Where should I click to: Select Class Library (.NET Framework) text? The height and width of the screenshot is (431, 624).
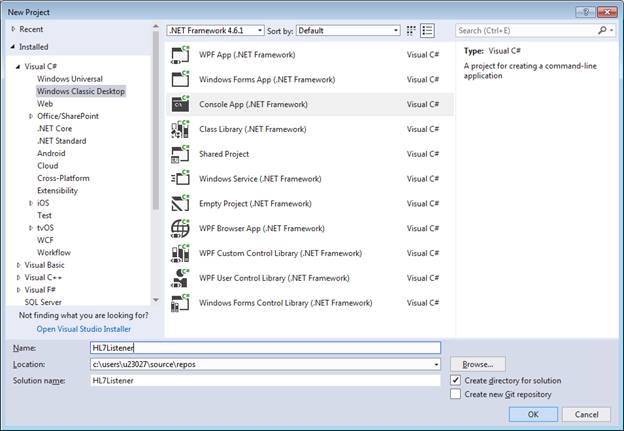pos(253,129)
